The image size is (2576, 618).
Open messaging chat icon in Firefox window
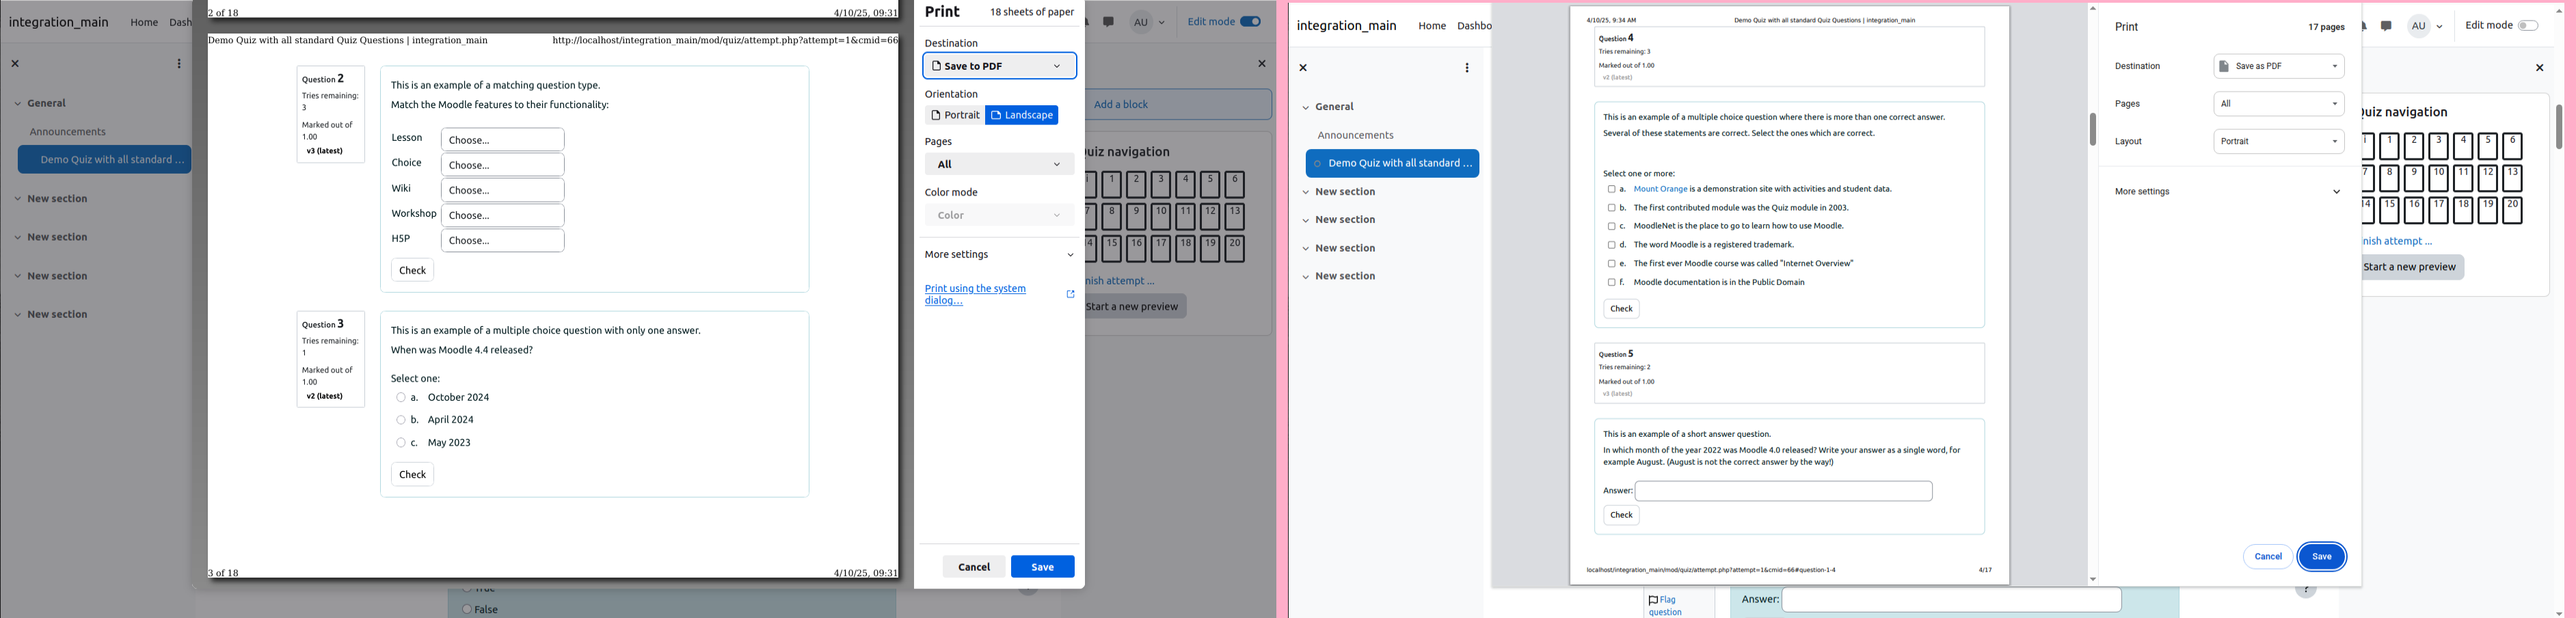(x=1108, y=22)
